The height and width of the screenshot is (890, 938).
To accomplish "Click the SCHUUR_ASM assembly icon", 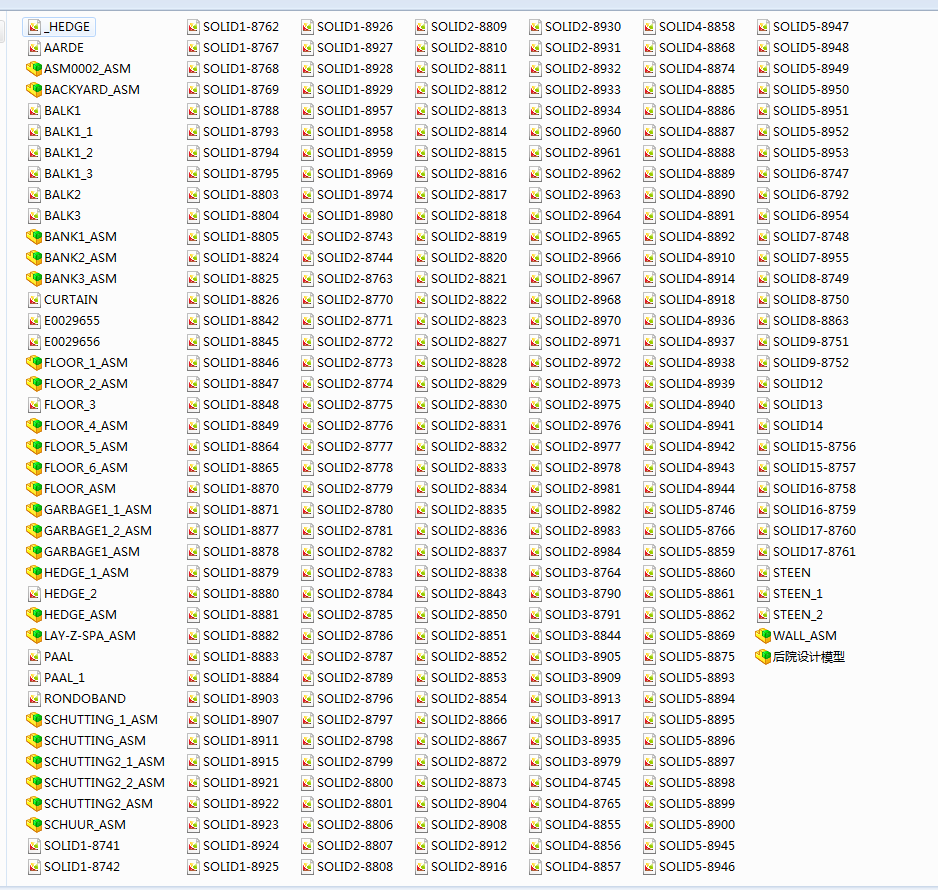I will pos(34,825).
